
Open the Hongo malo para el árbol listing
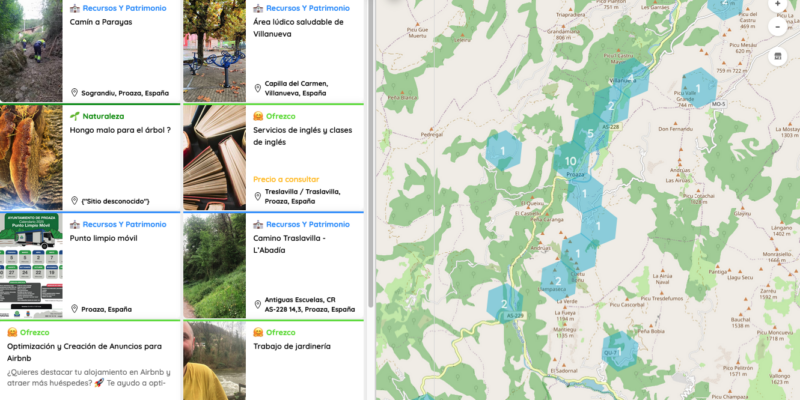click(120, 130)
